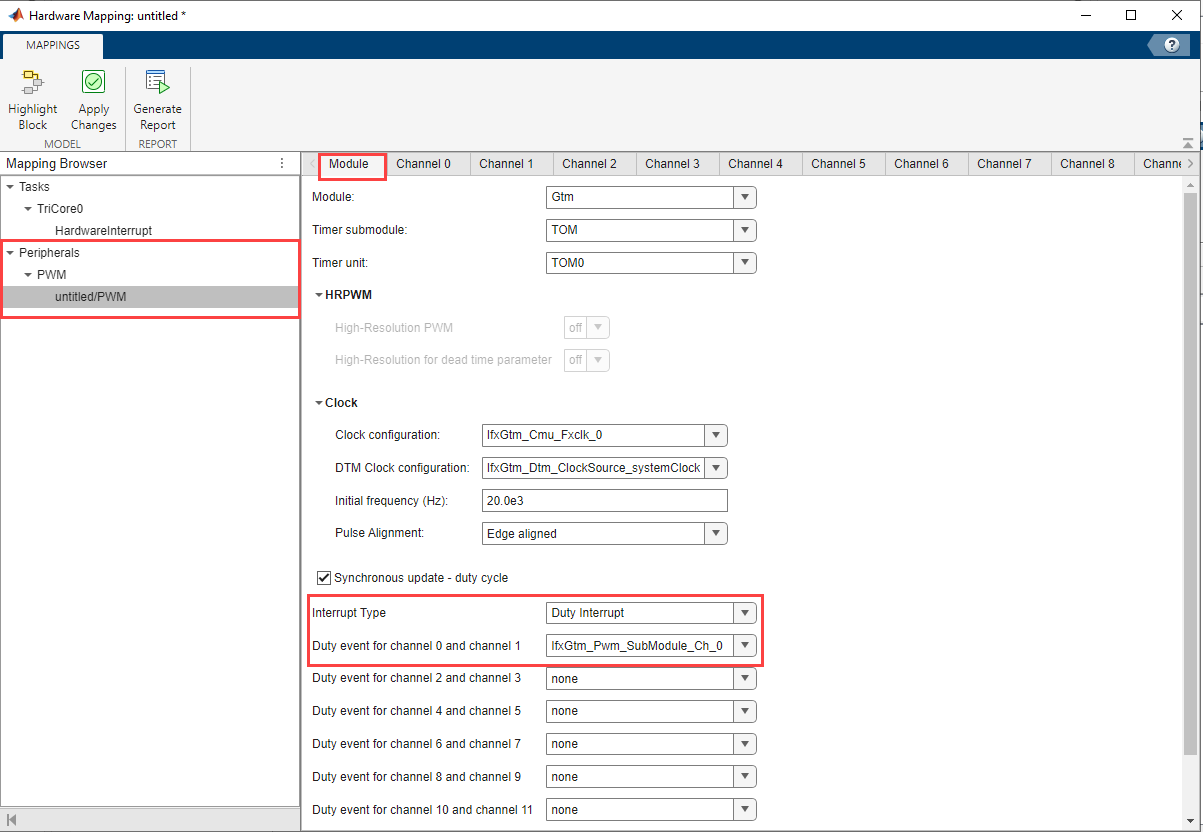The width and height of the screenshot is (1203, 832).
Task: Click the Initial frequency (Hz) field
Action: [x=604, y=501]
